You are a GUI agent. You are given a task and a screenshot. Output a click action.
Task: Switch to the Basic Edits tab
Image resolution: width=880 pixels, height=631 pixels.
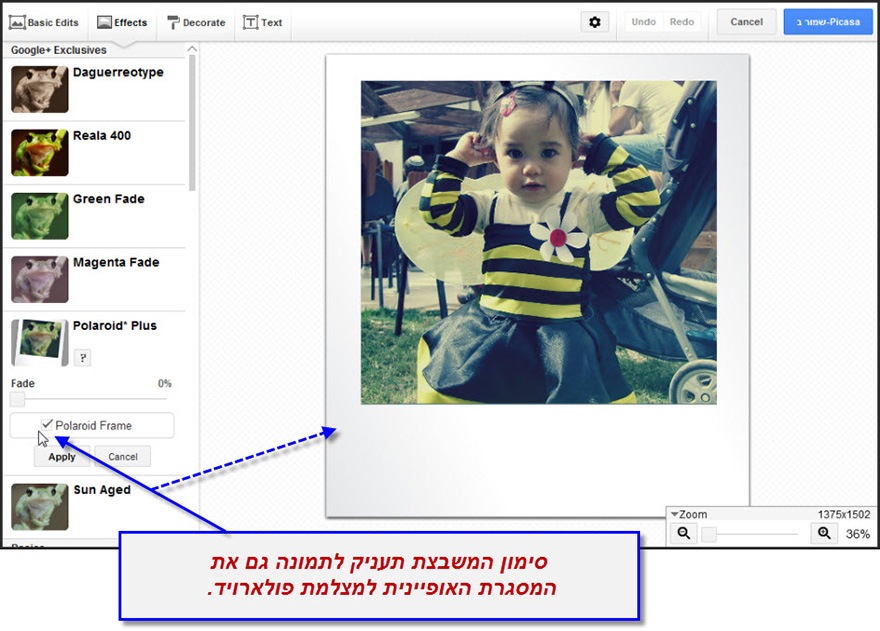click(44, 20)
